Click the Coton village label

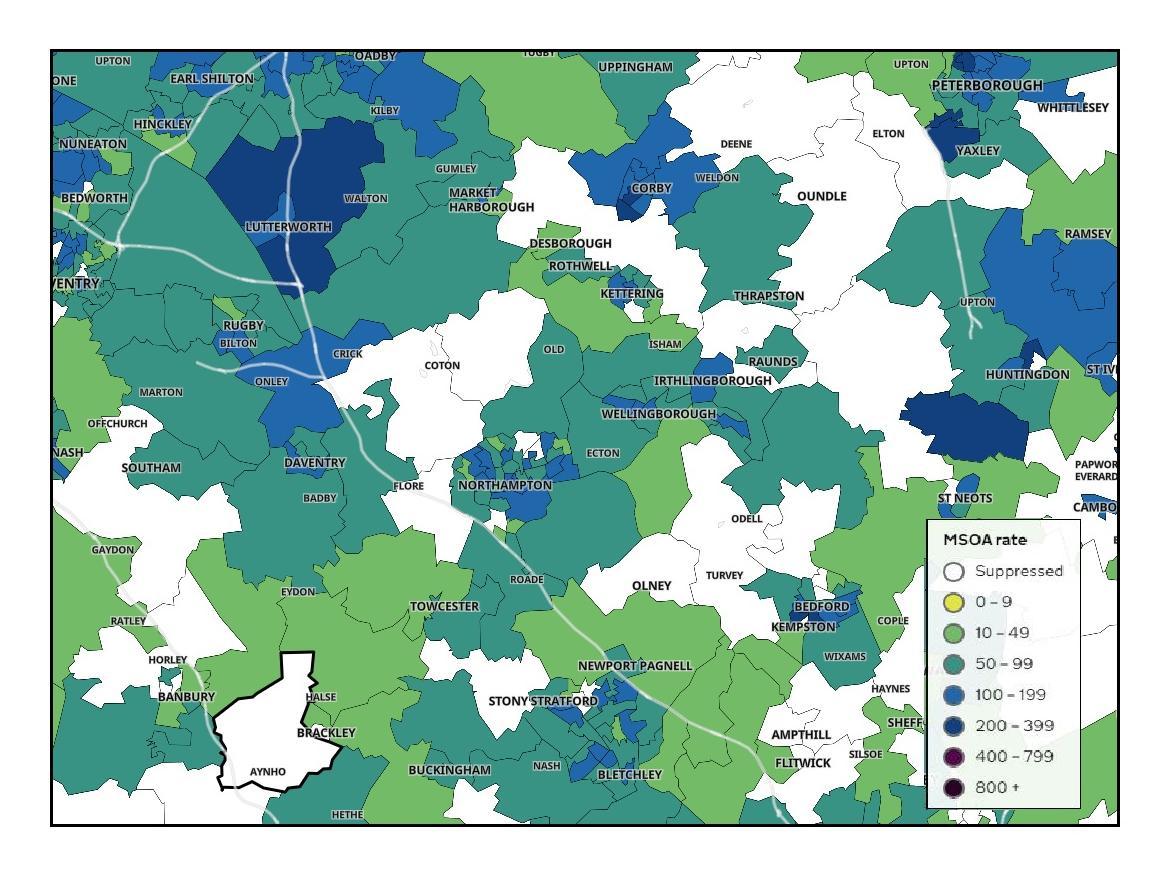click(442, 366)
